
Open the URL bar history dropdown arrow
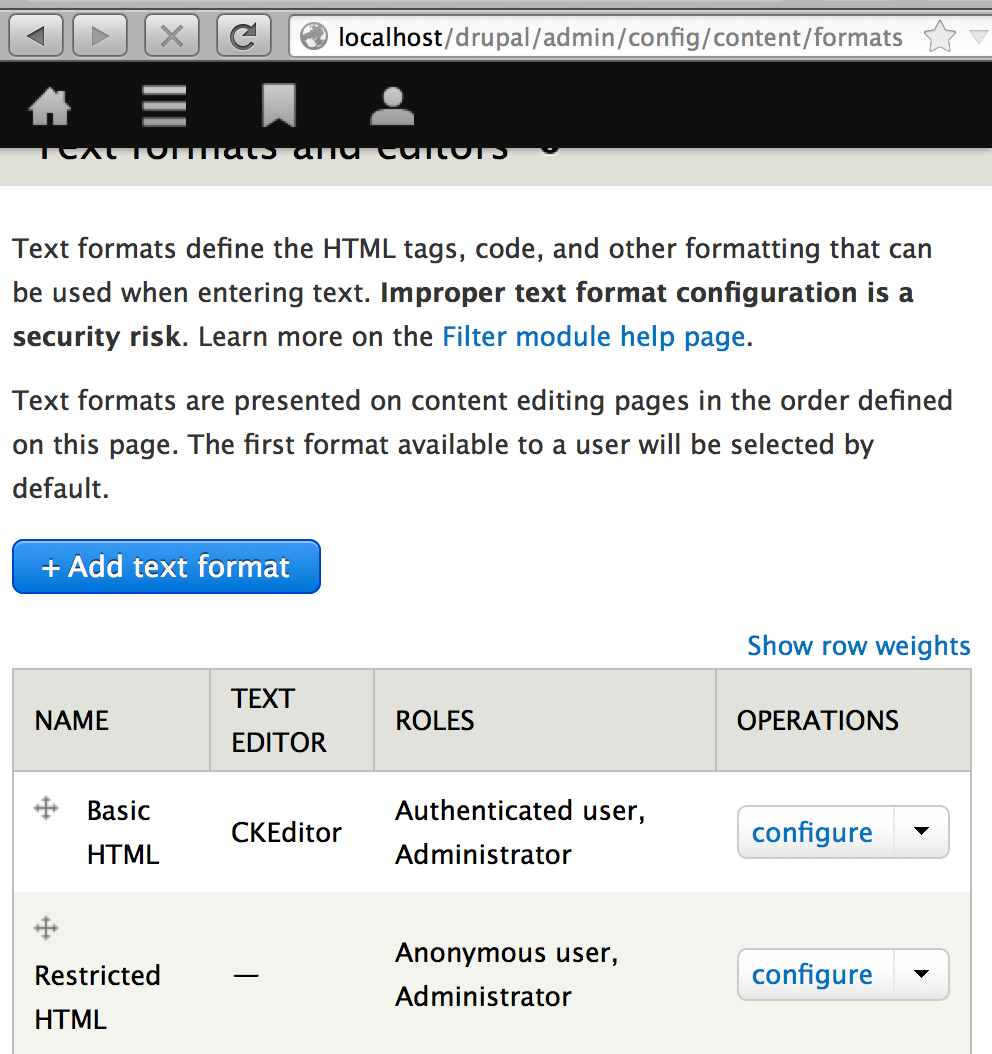(980, 36)
